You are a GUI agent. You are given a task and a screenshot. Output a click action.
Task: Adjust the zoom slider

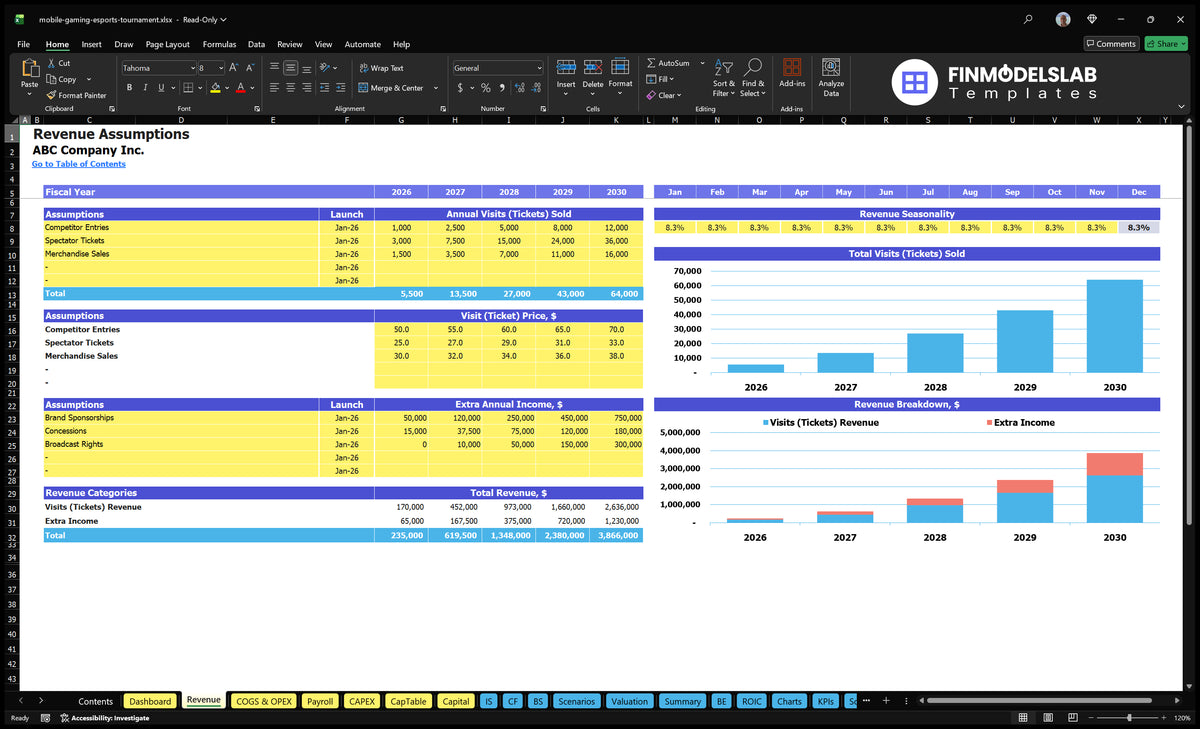(x=1129, y=718)
